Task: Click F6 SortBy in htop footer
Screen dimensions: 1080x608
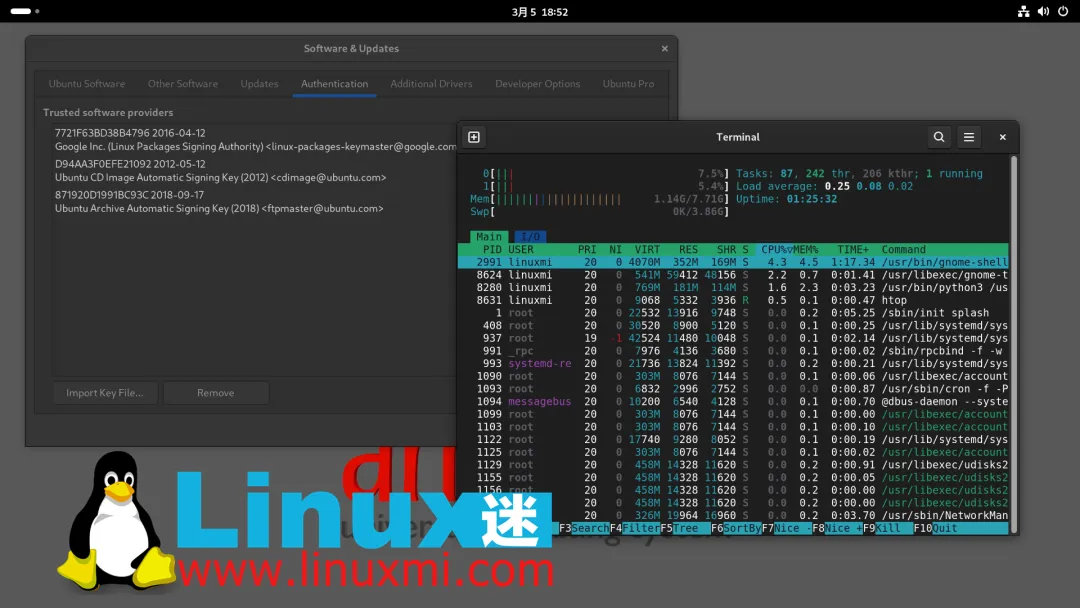Action: (736, 528)
